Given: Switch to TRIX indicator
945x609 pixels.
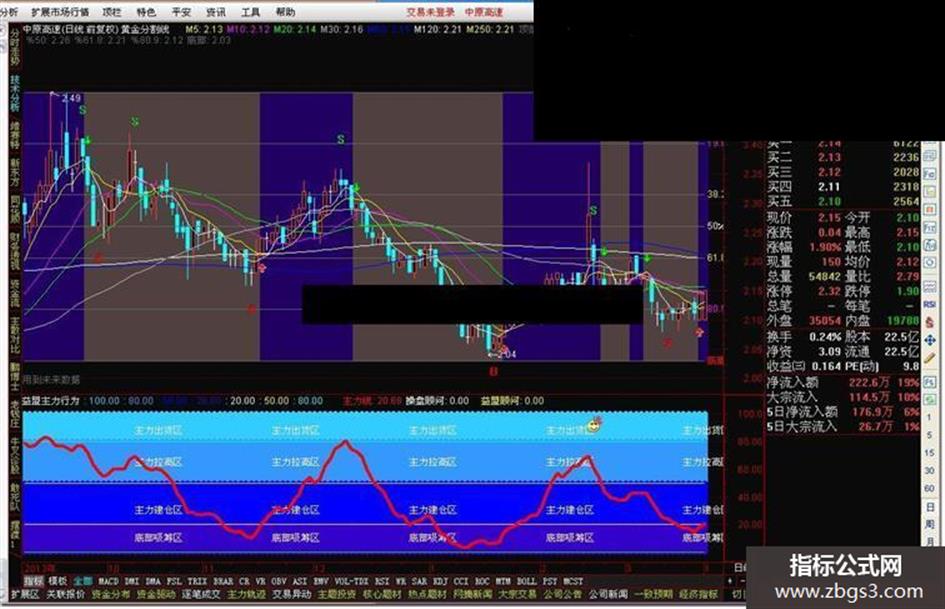Looking at the screenshot, I should pyautogui.click(x=196, y=581).
